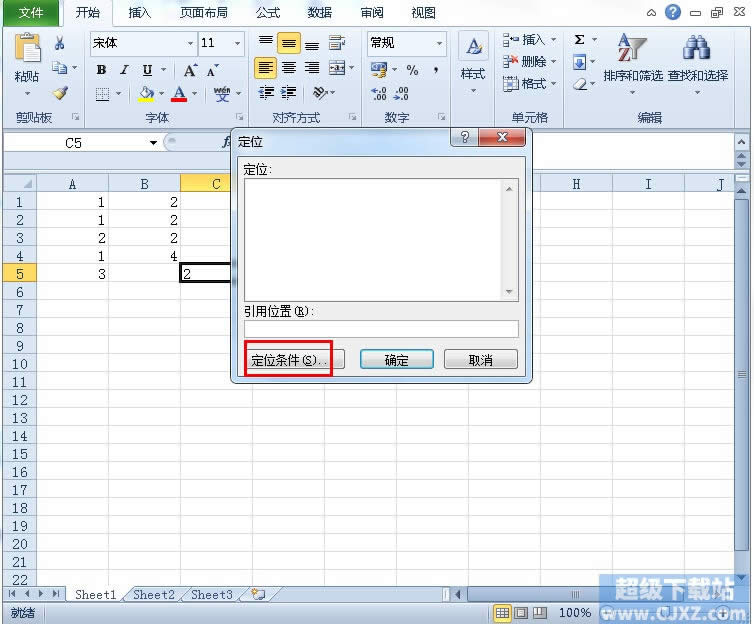Screen dimensions: 754x624
Task: Click the dialog help question mark button
Action: [465, 137]
